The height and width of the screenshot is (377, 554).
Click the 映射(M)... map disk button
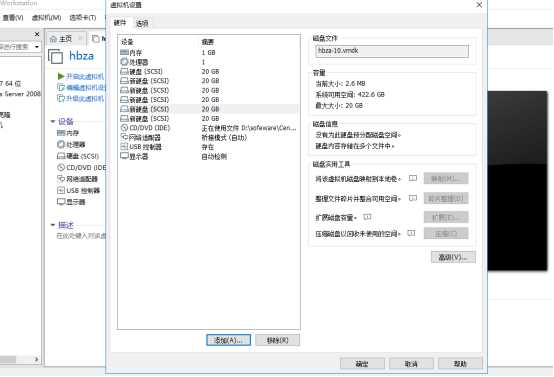point(446,178)
